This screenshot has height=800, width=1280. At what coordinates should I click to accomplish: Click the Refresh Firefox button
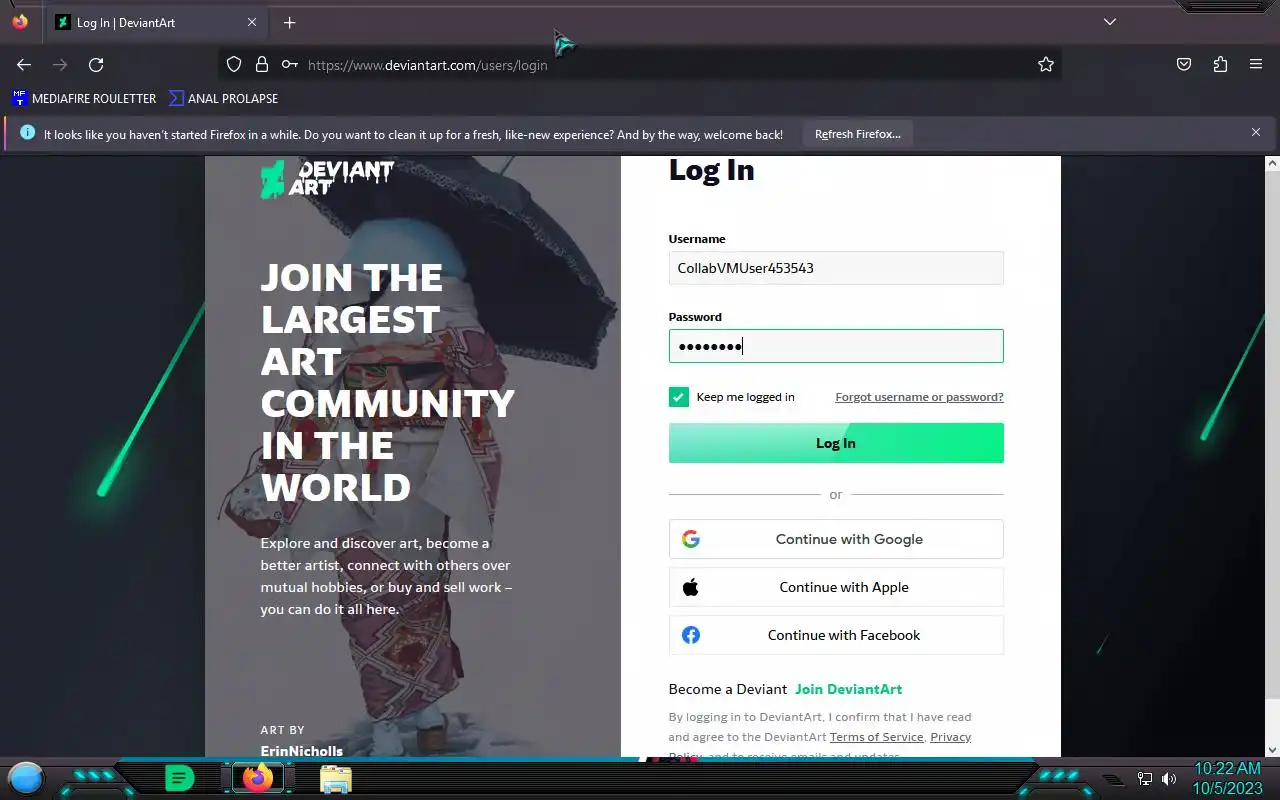857,134
